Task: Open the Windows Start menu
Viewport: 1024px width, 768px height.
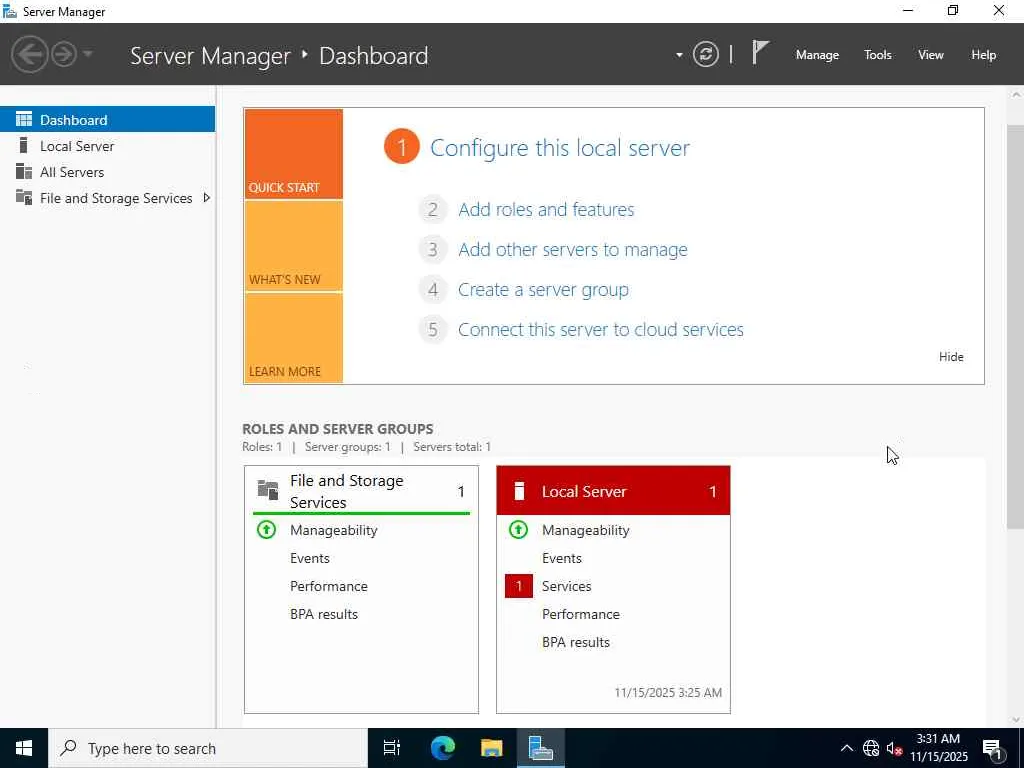Action: (x=24, y=748)
